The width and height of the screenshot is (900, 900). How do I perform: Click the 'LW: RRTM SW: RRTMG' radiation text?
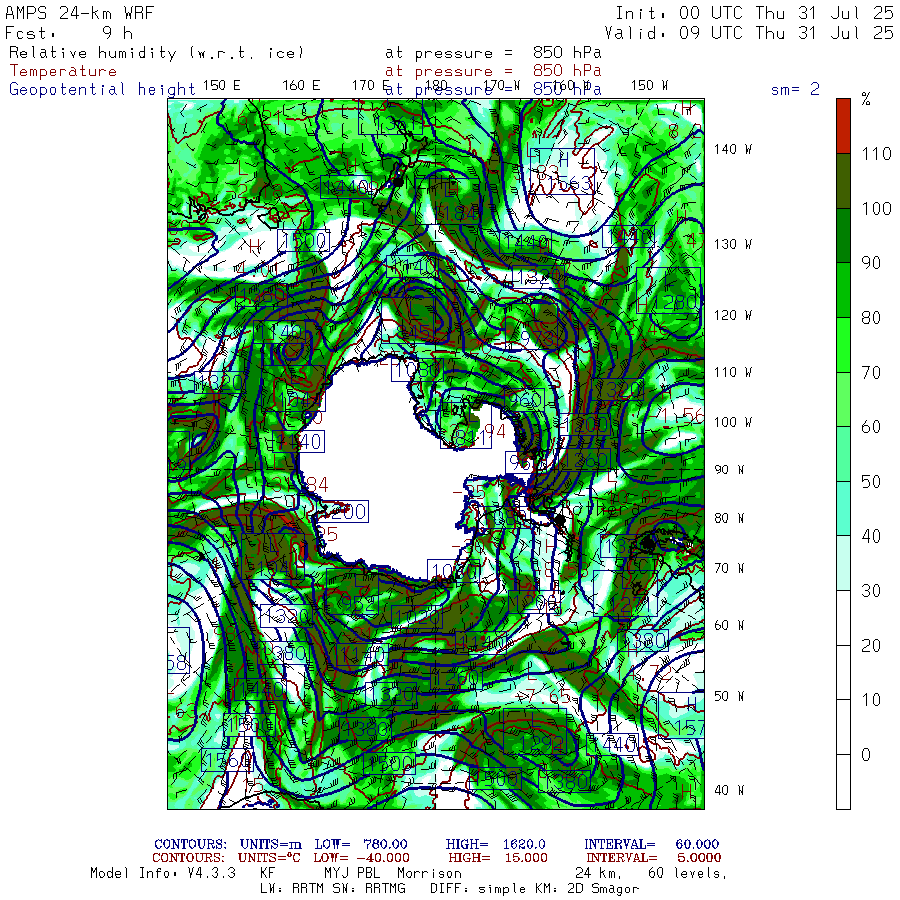point(333,889)
